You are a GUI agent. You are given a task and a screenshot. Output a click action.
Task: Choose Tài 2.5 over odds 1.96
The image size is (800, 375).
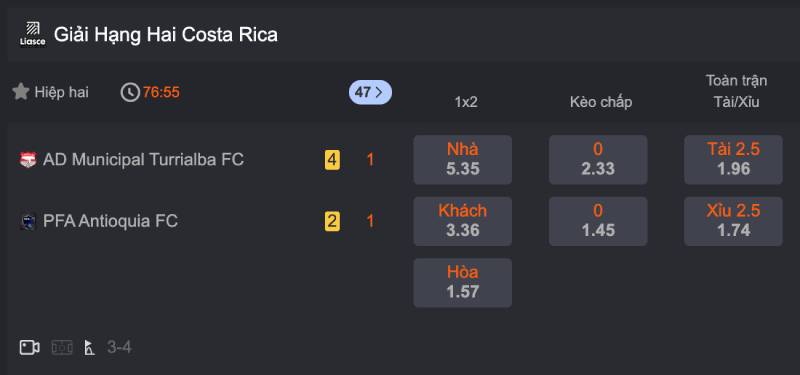coord(733,160)
